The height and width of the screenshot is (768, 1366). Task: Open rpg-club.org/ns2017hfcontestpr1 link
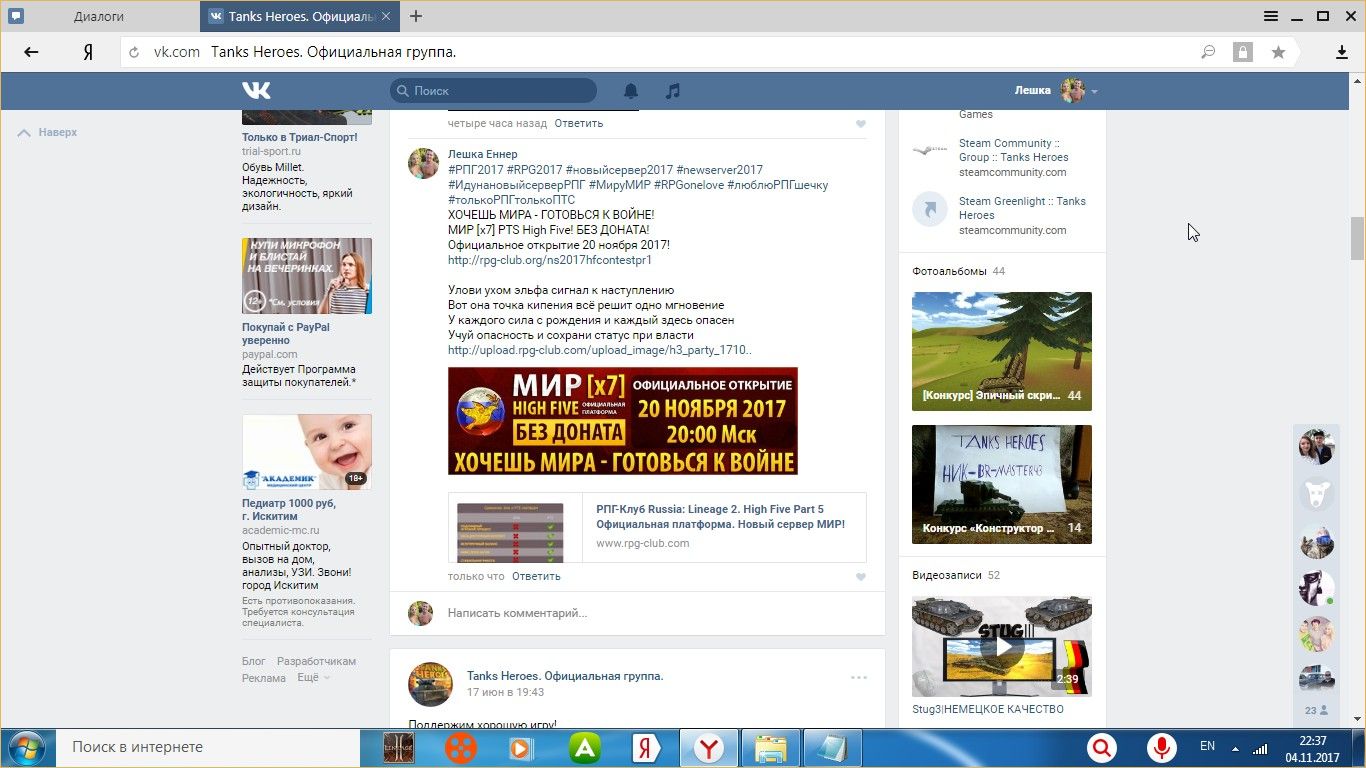coord(550,260)
